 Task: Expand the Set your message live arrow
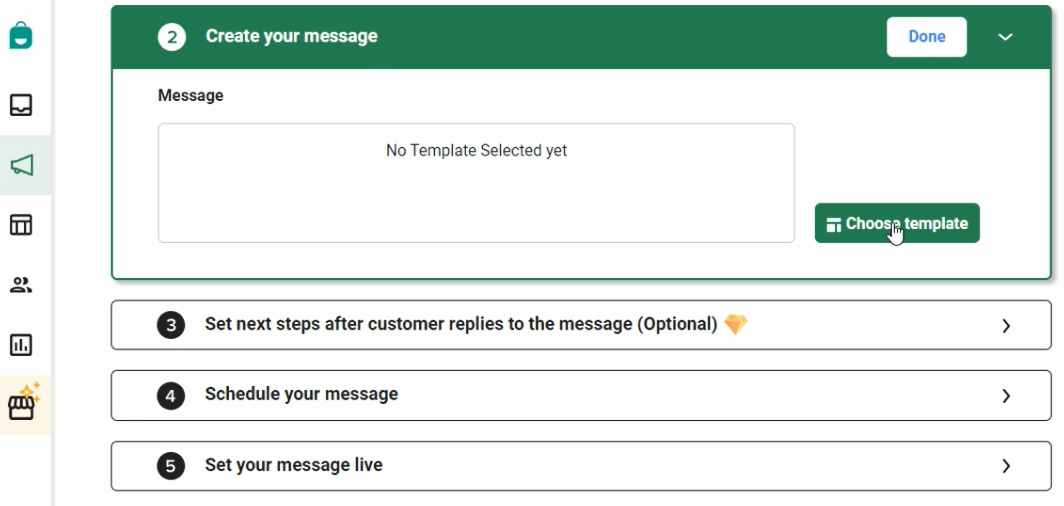click(x=1006, y=466)
